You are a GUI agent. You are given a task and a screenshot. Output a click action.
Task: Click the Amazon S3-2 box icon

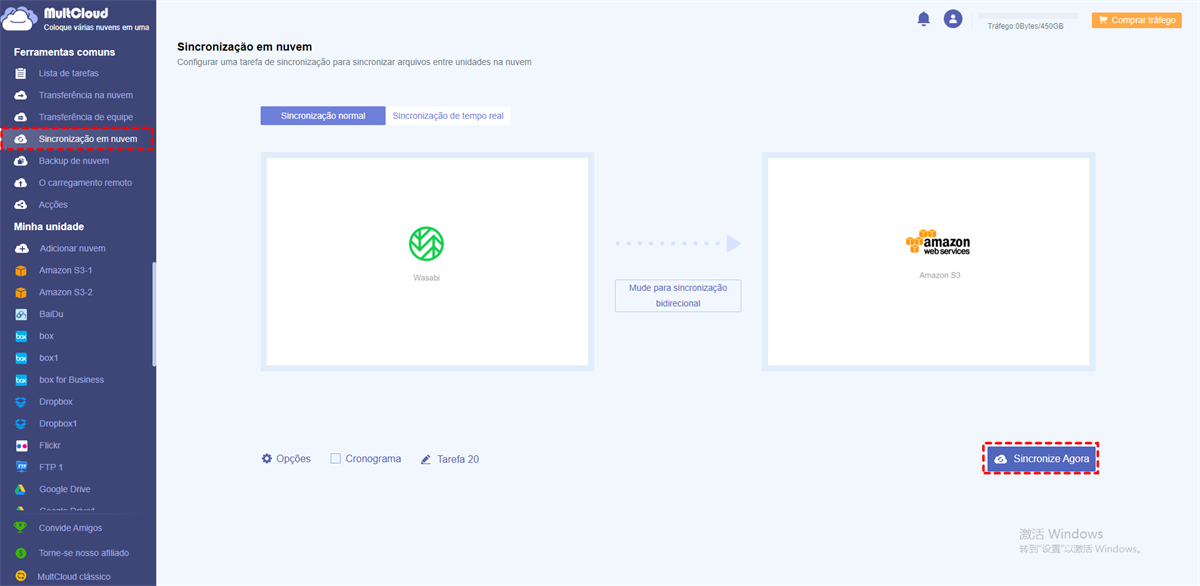tap(21, 292)
